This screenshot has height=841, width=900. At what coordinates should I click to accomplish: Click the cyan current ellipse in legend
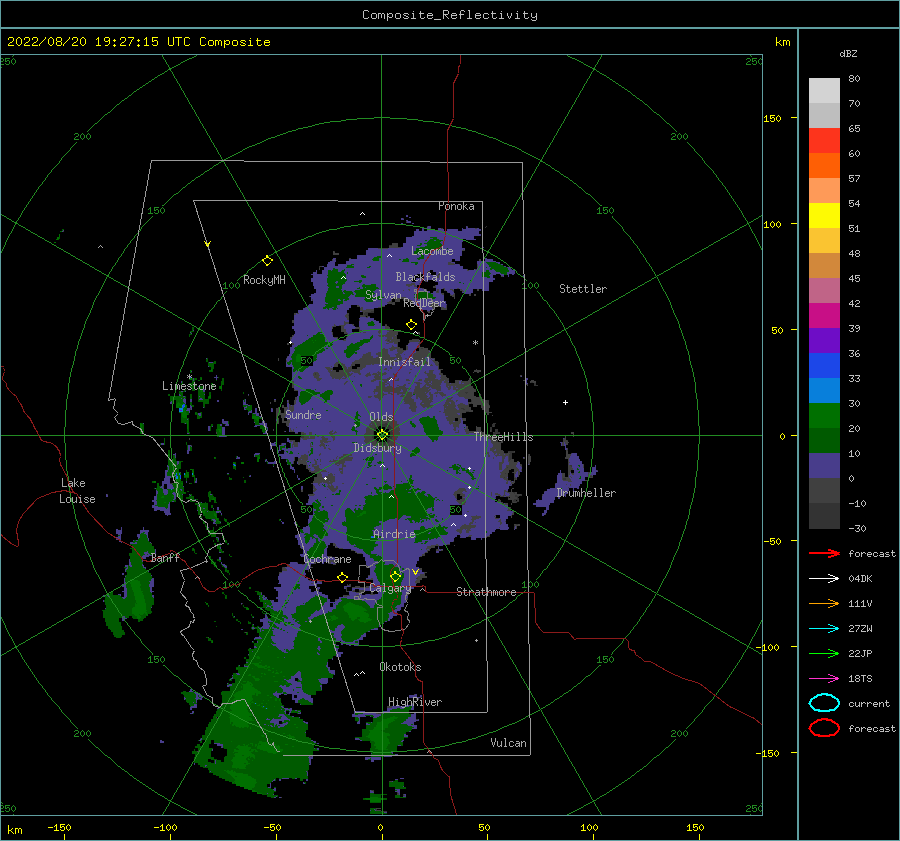(x=824, y=703)
